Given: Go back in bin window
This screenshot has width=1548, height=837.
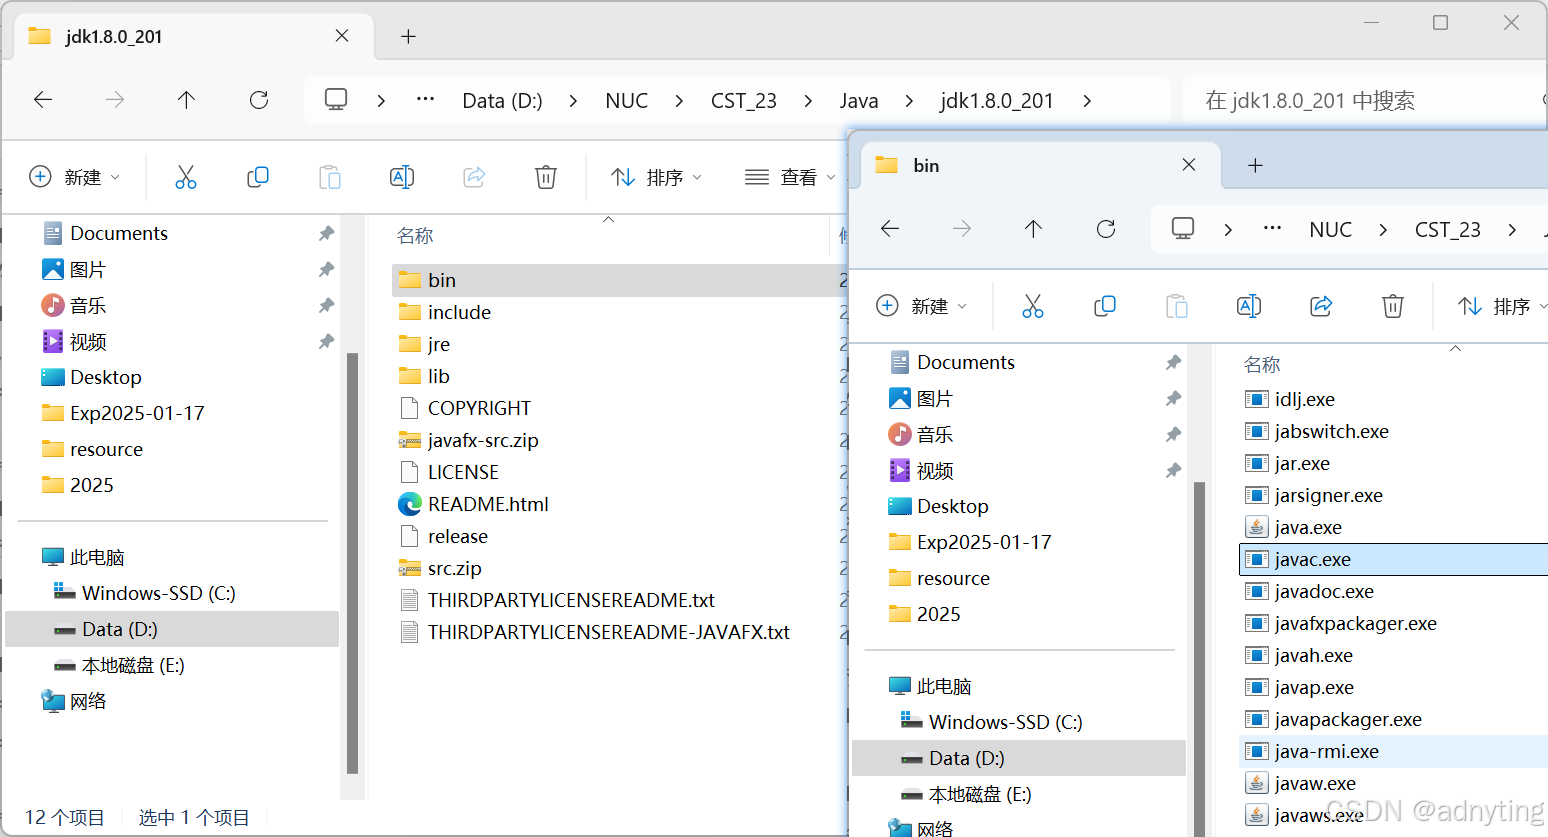Looking at the screenshot, I should tap(890, 229).
